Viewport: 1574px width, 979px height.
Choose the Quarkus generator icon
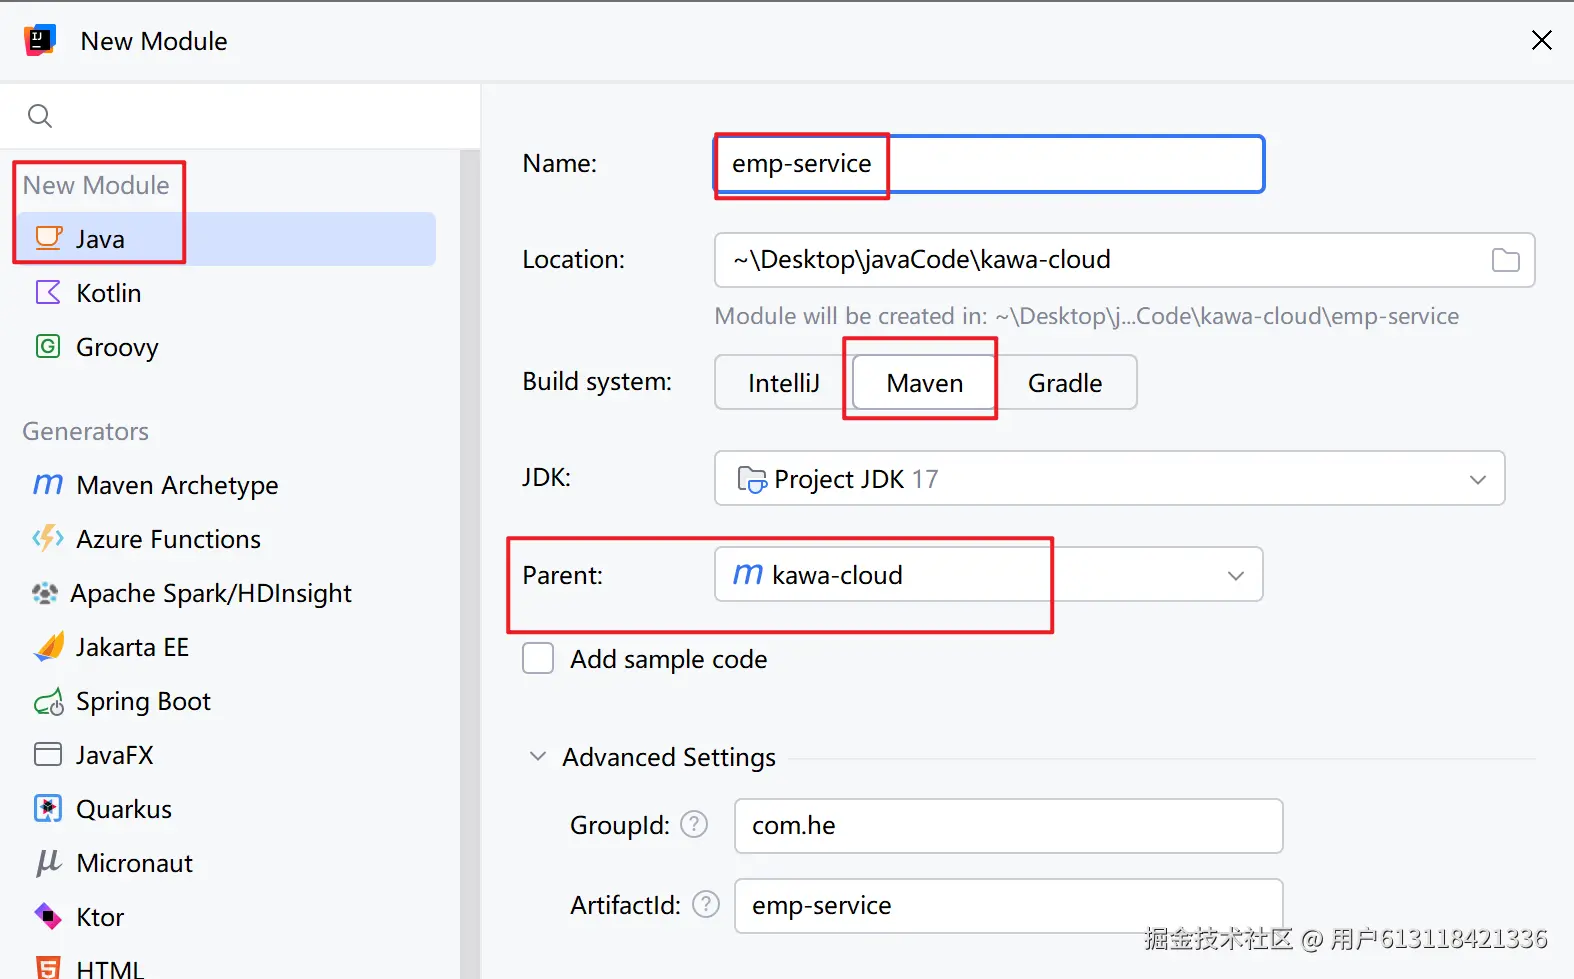[48, 809]
